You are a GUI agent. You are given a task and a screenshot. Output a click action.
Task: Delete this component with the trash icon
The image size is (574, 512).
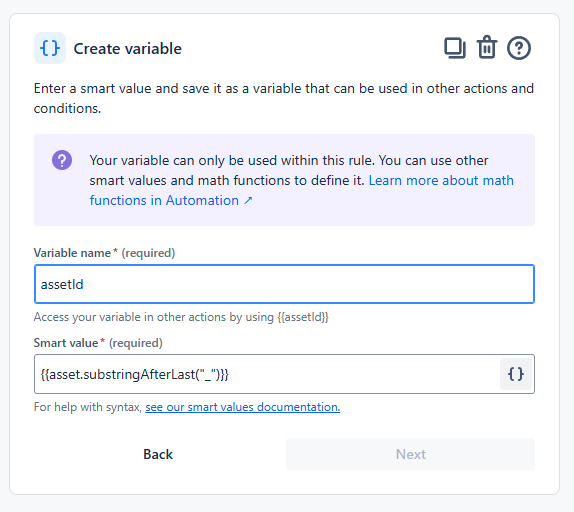[x=487, y=47]
